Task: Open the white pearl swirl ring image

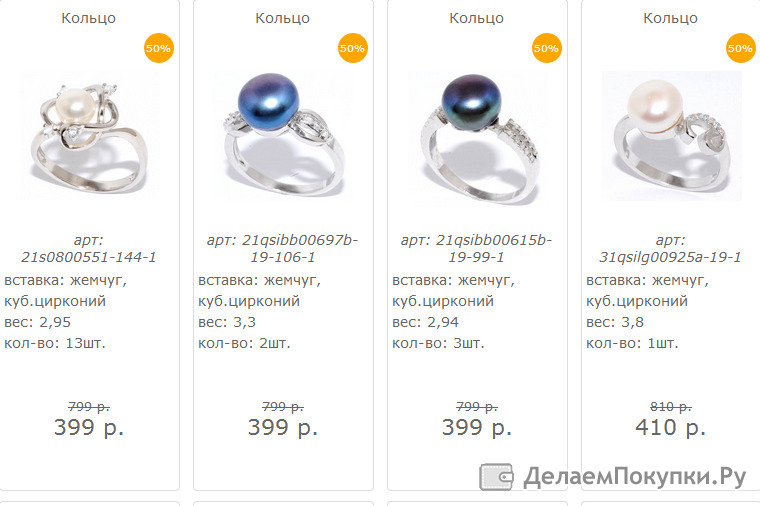Action: [90, 136]
